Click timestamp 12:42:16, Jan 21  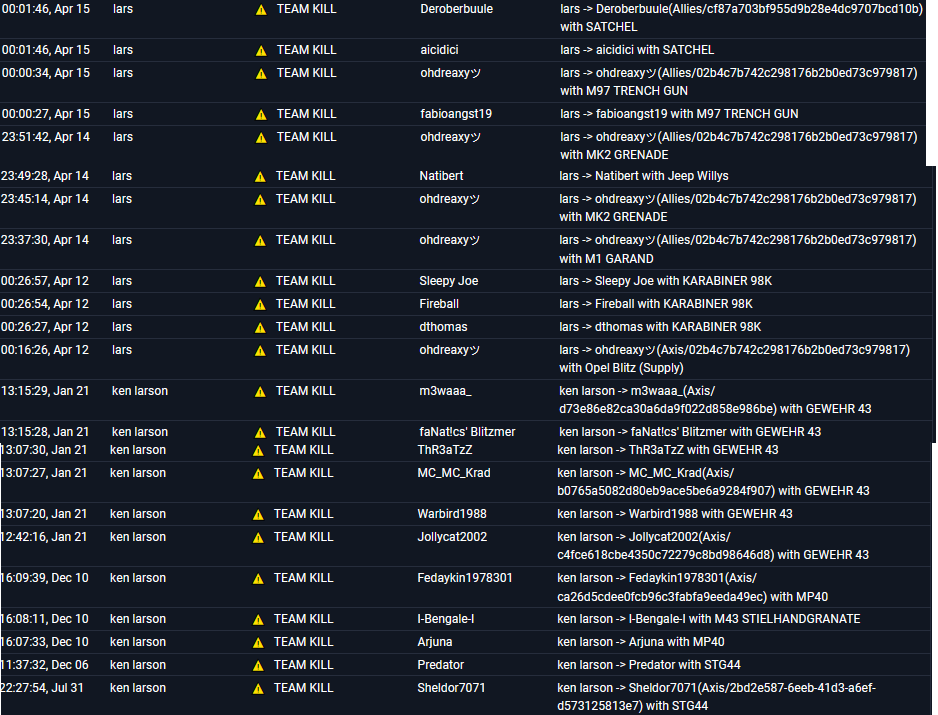click(44, 537)
